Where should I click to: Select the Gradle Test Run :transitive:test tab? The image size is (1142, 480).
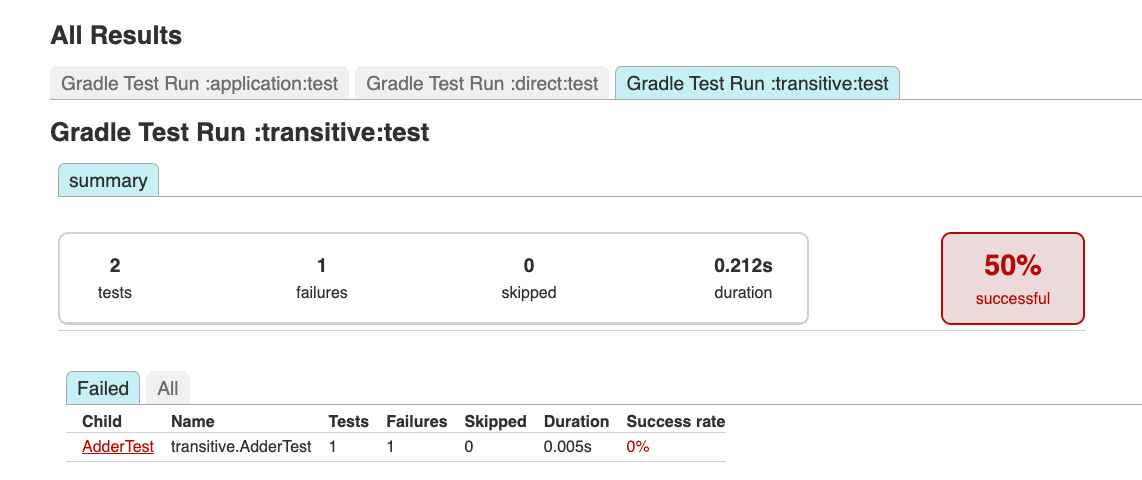tap(757, 83)
